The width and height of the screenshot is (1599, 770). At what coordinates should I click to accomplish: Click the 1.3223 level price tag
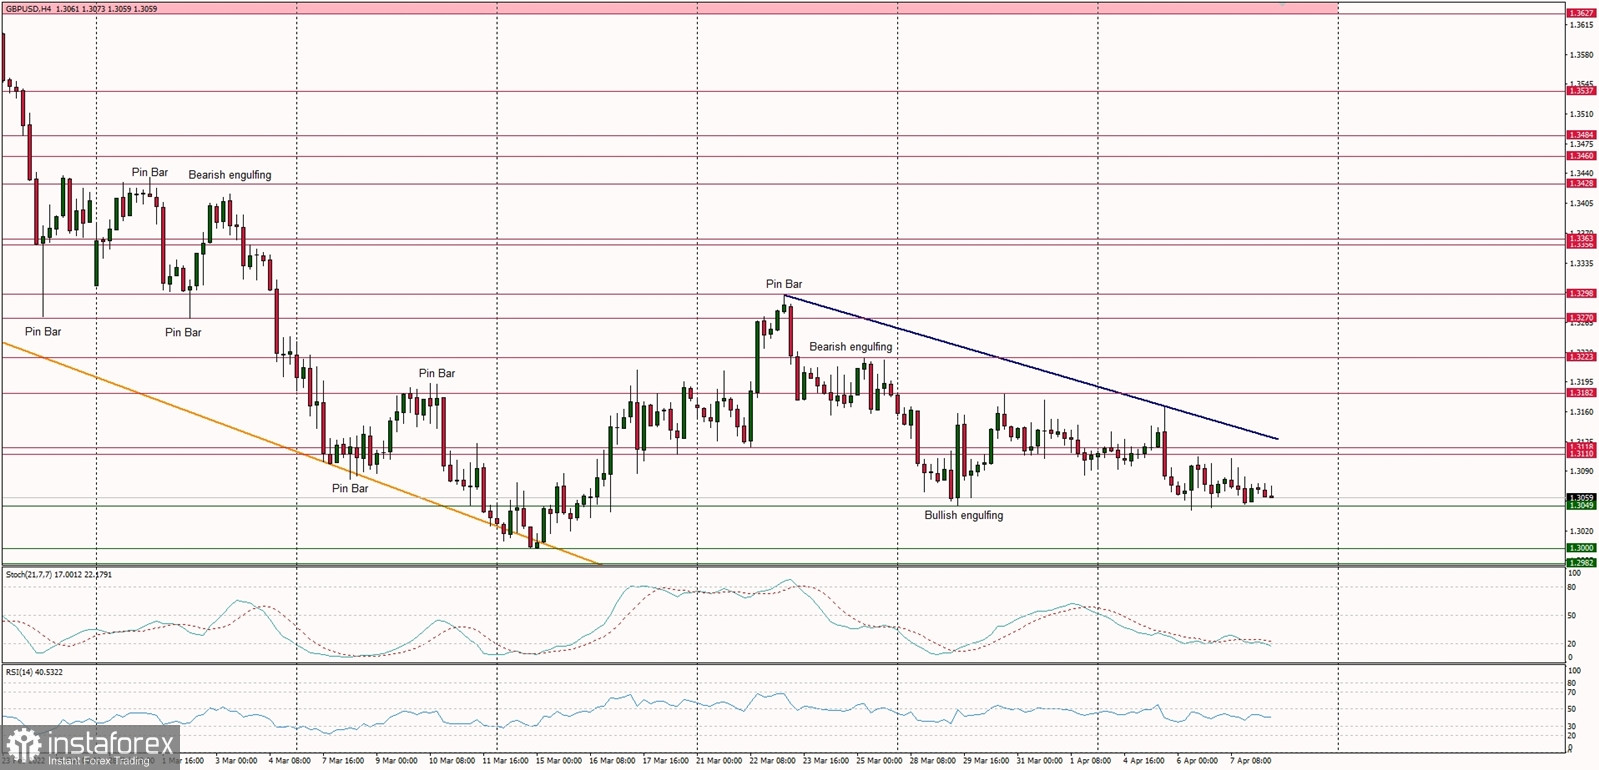[x=1581, y=357]
